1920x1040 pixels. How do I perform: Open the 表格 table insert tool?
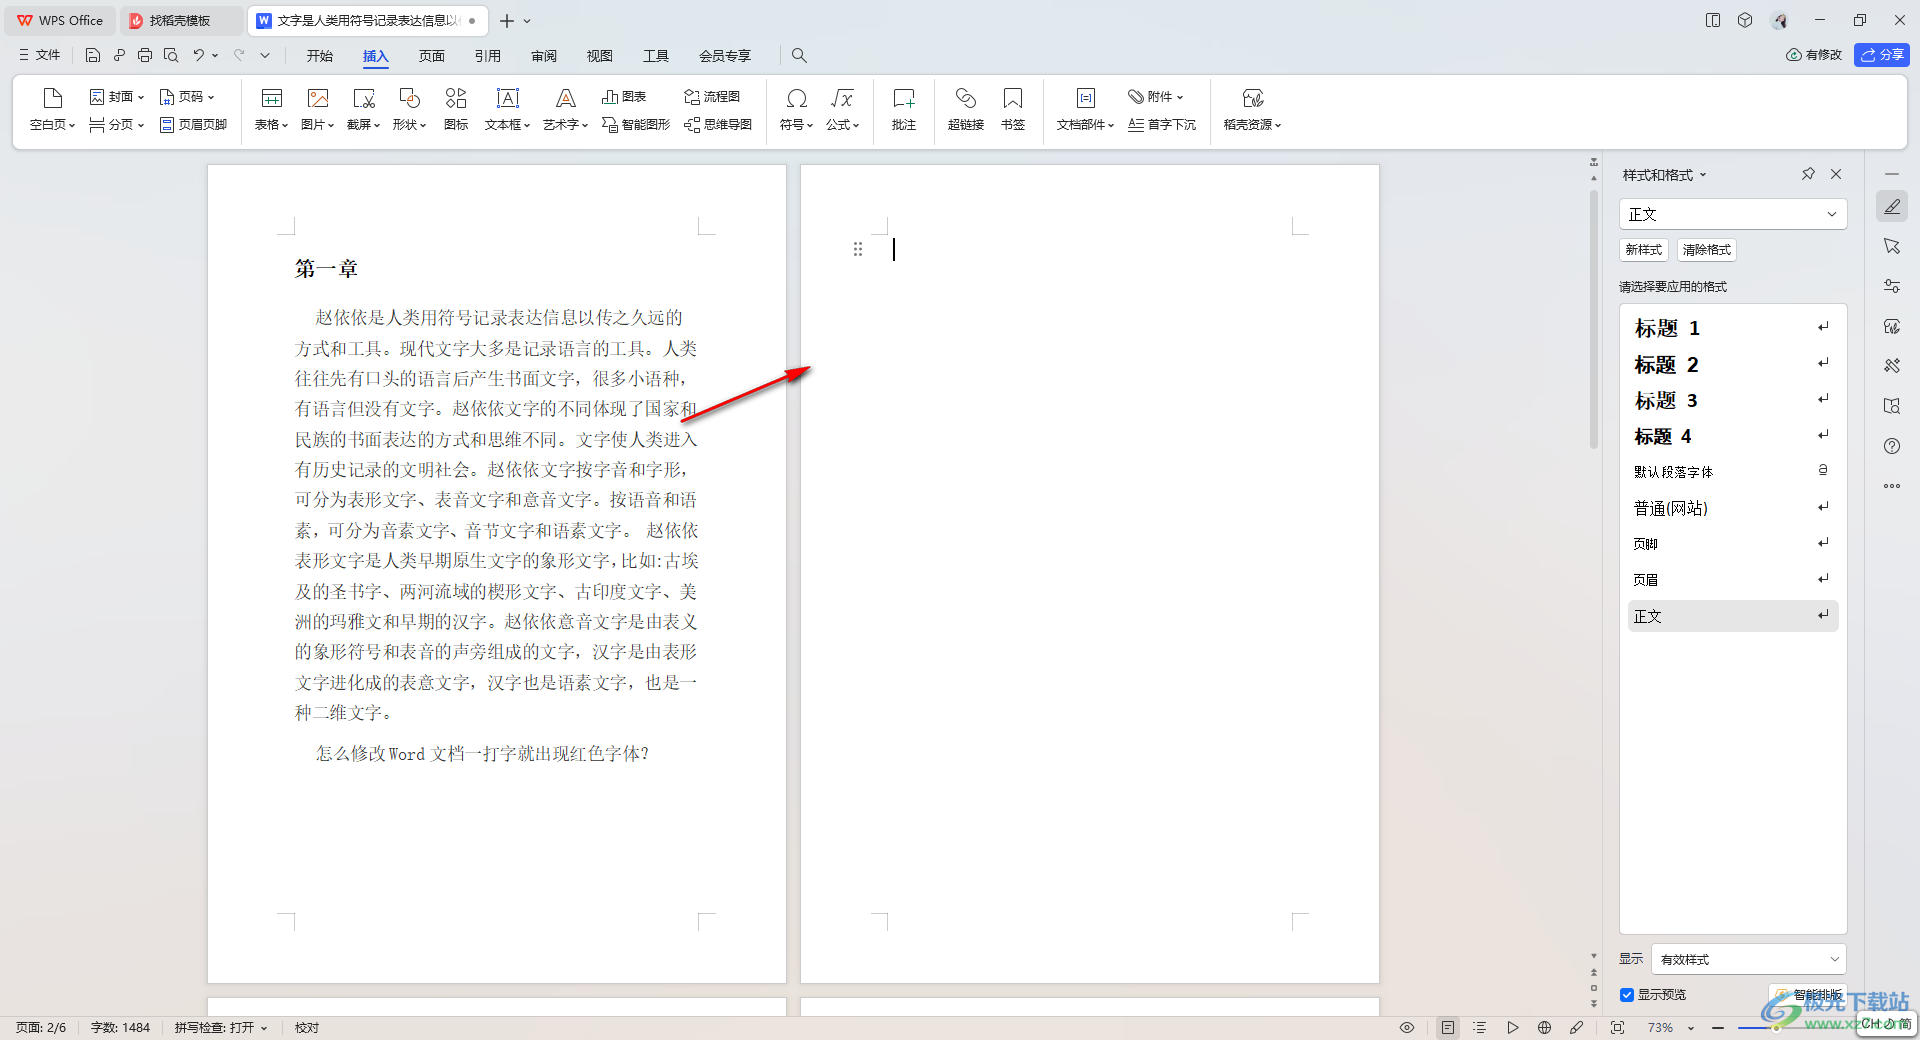coord(271,109)
